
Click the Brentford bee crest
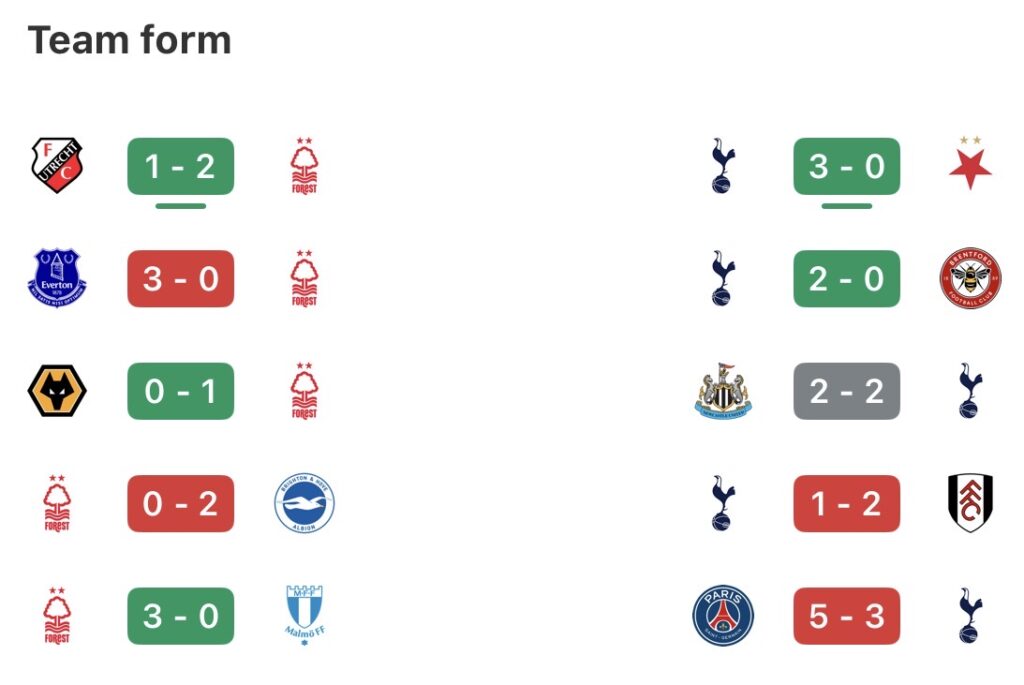[x=969, y=278]
